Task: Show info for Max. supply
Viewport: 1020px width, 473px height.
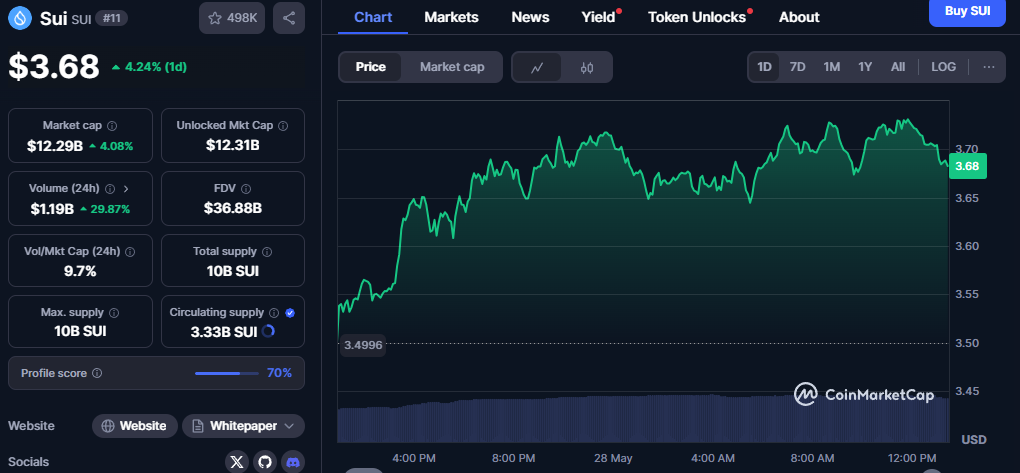Action: [114, 313]
